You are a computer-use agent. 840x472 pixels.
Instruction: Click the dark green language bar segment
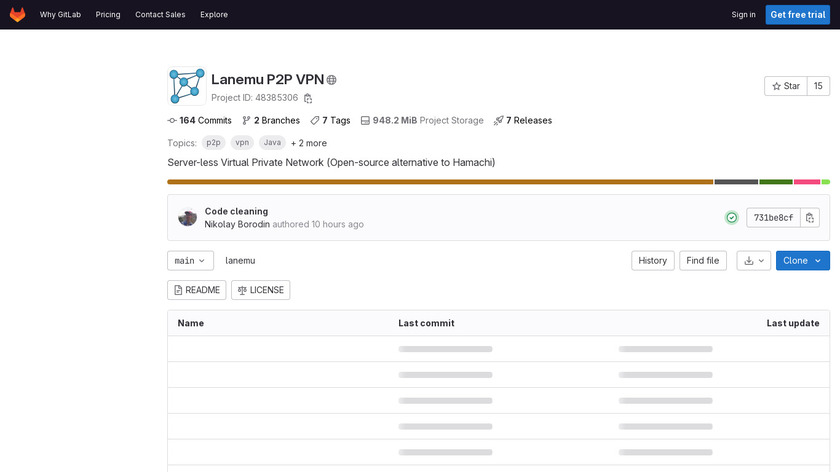[x=776, y=182]
